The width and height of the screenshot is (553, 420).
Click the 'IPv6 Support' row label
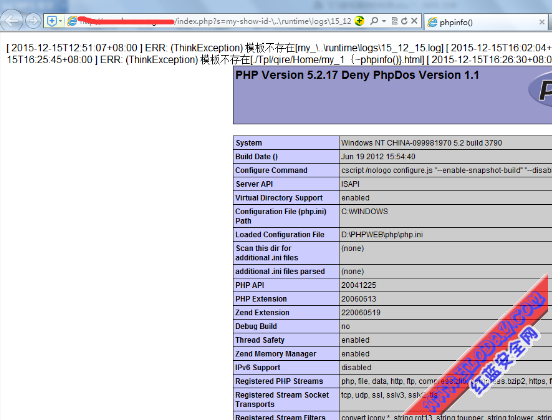(257, 367)
